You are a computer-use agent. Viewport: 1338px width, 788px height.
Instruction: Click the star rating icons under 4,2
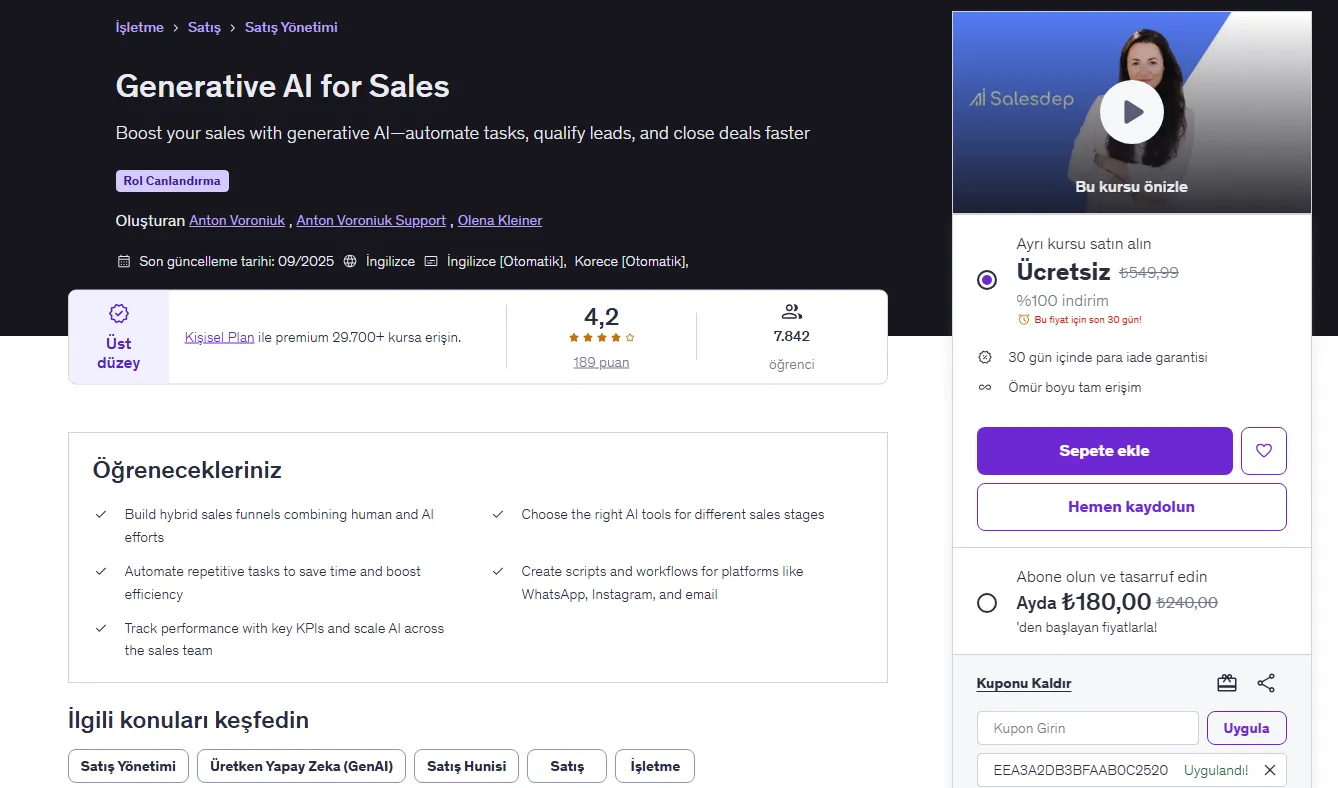[x=602, y=338]
